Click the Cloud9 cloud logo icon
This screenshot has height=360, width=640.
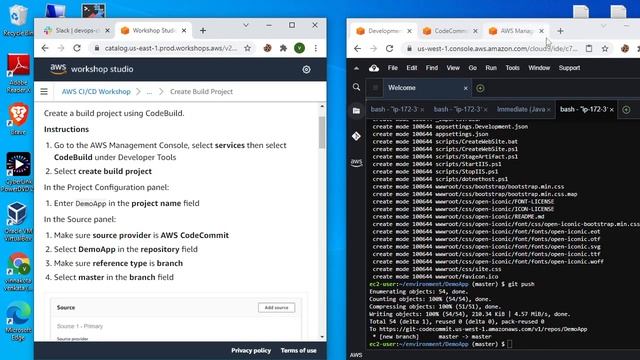click(x=374, y=68)
